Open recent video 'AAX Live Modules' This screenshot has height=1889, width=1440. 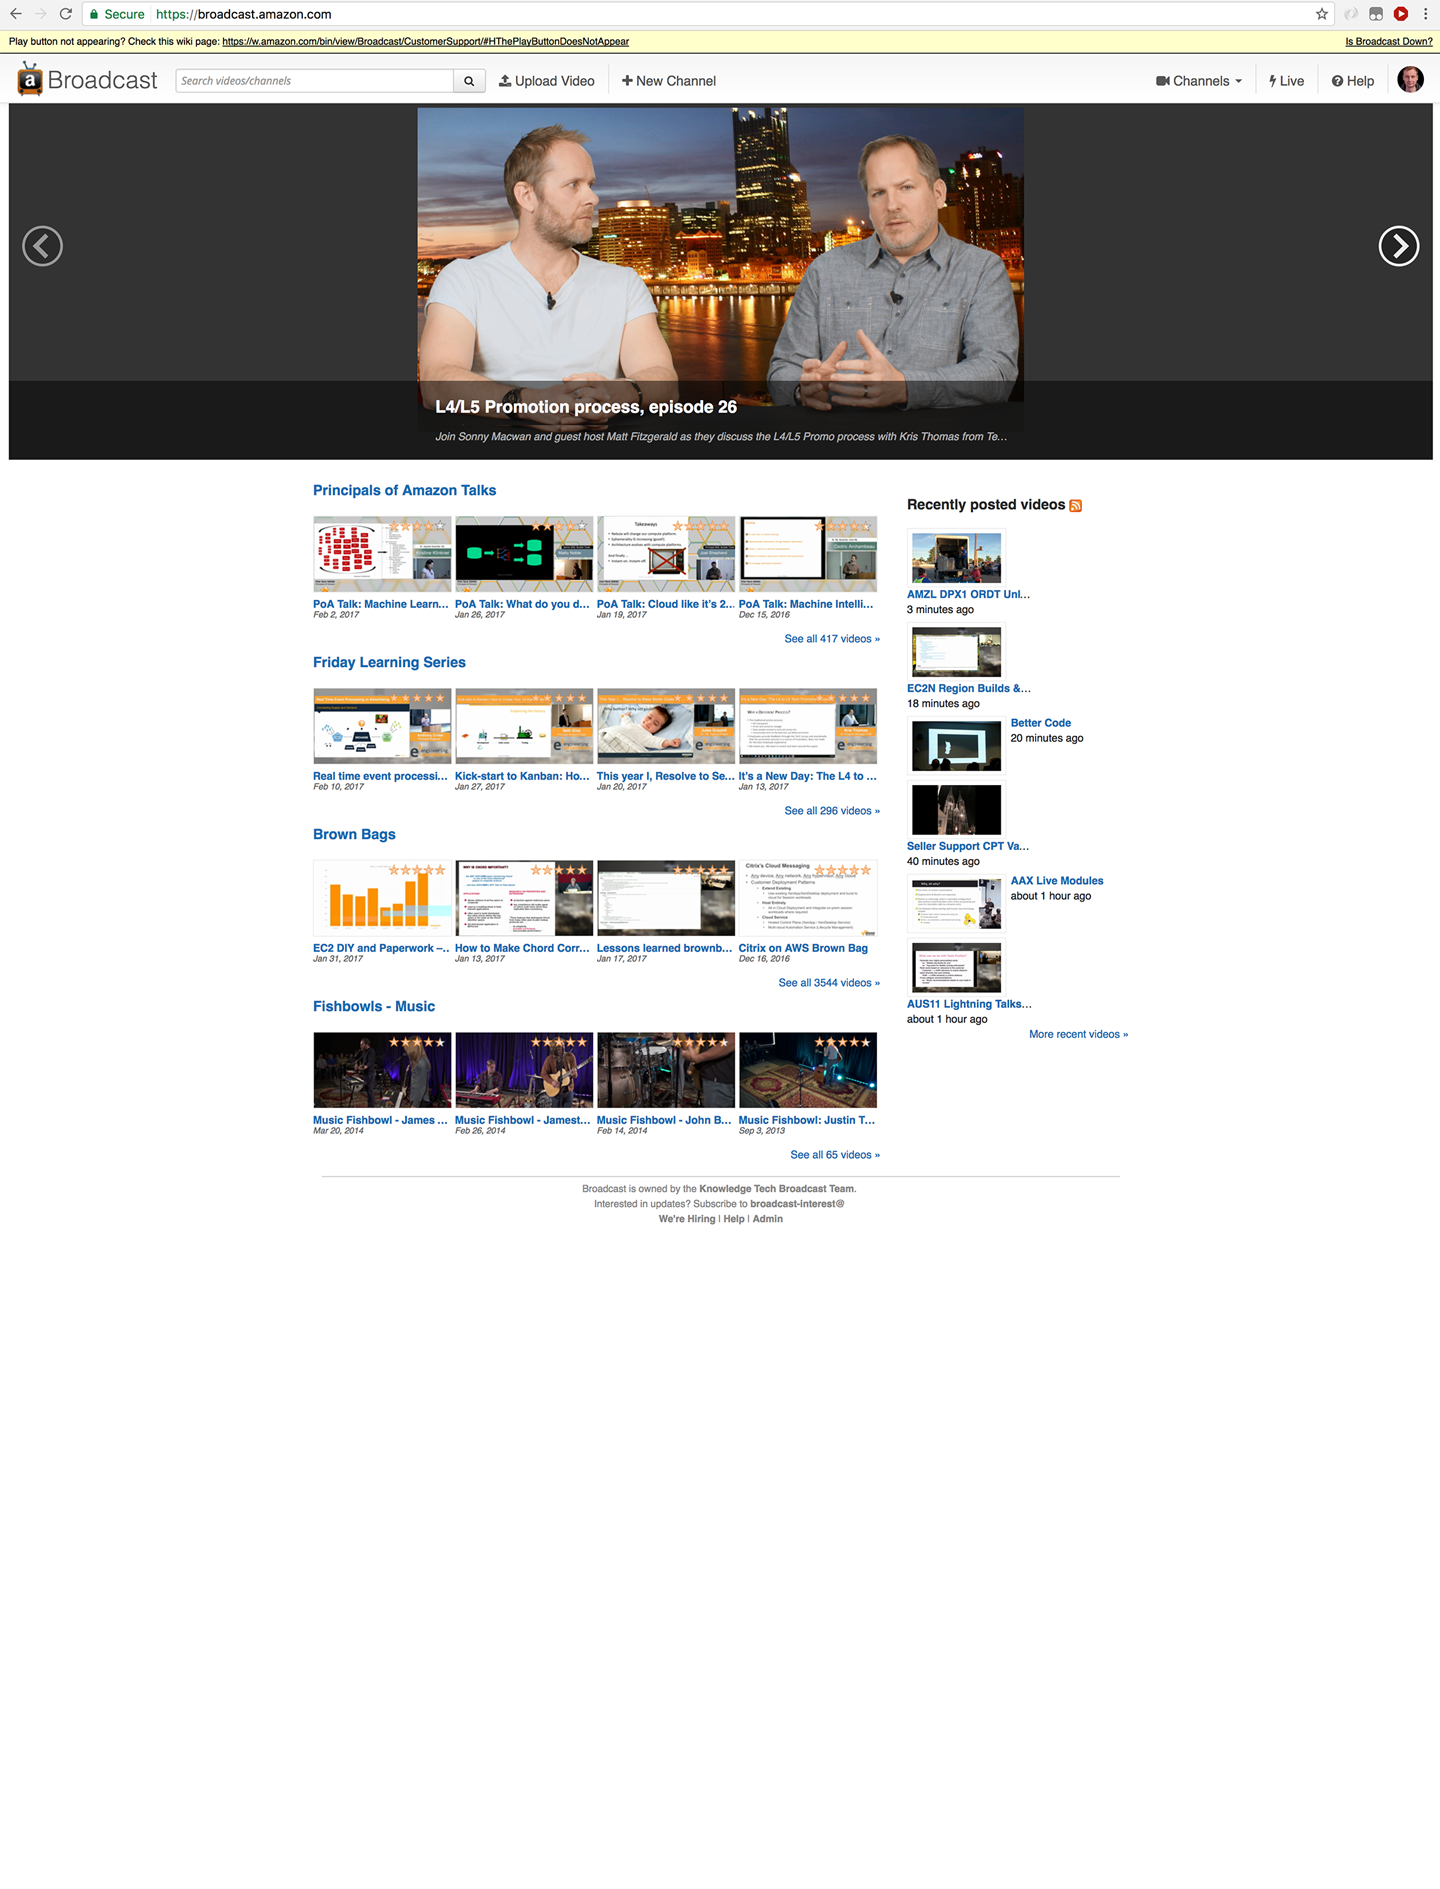[1057, 881]
